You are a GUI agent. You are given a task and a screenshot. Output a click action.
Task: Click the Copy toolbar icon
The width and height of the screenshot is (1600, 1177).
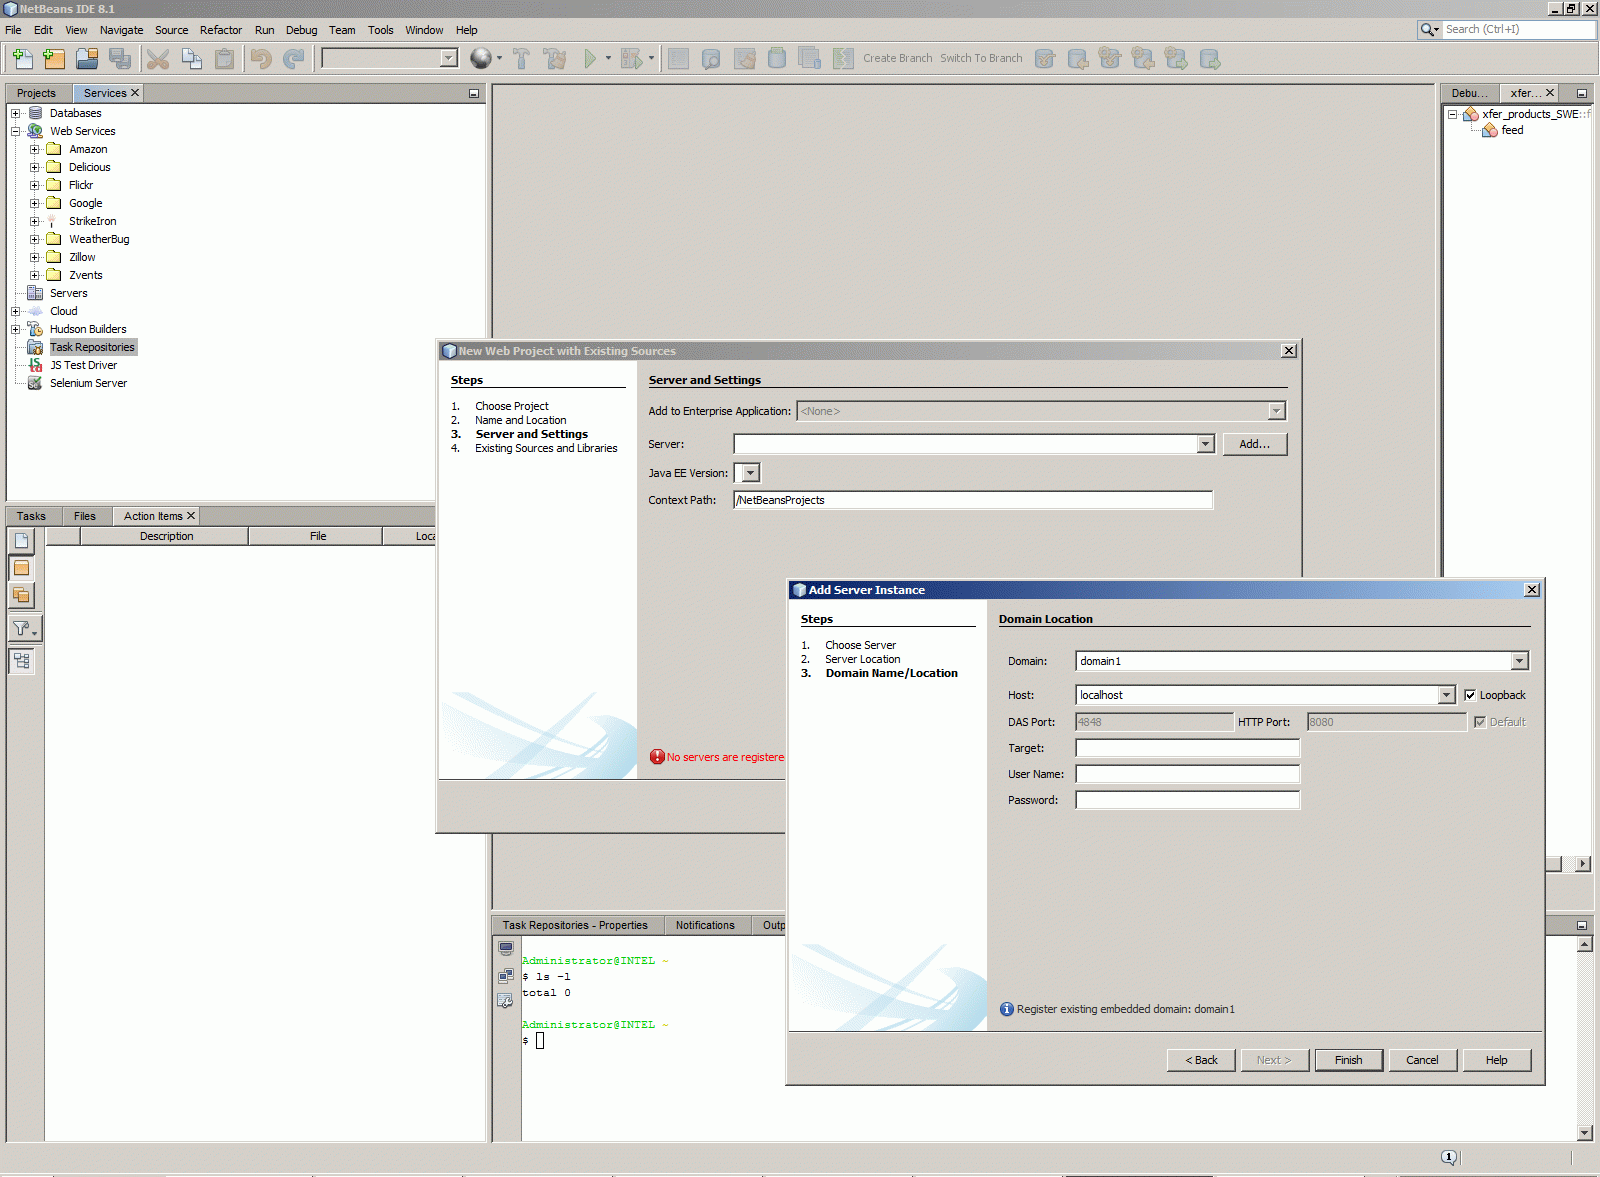pos(191,59)
